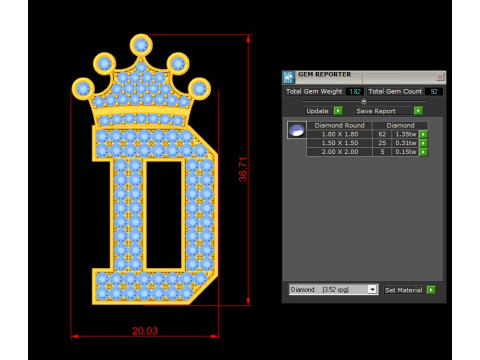This screenshot has height=360, width=480.
Task: Collapse the Gem Reporter header section
Action: click(364, 101)
